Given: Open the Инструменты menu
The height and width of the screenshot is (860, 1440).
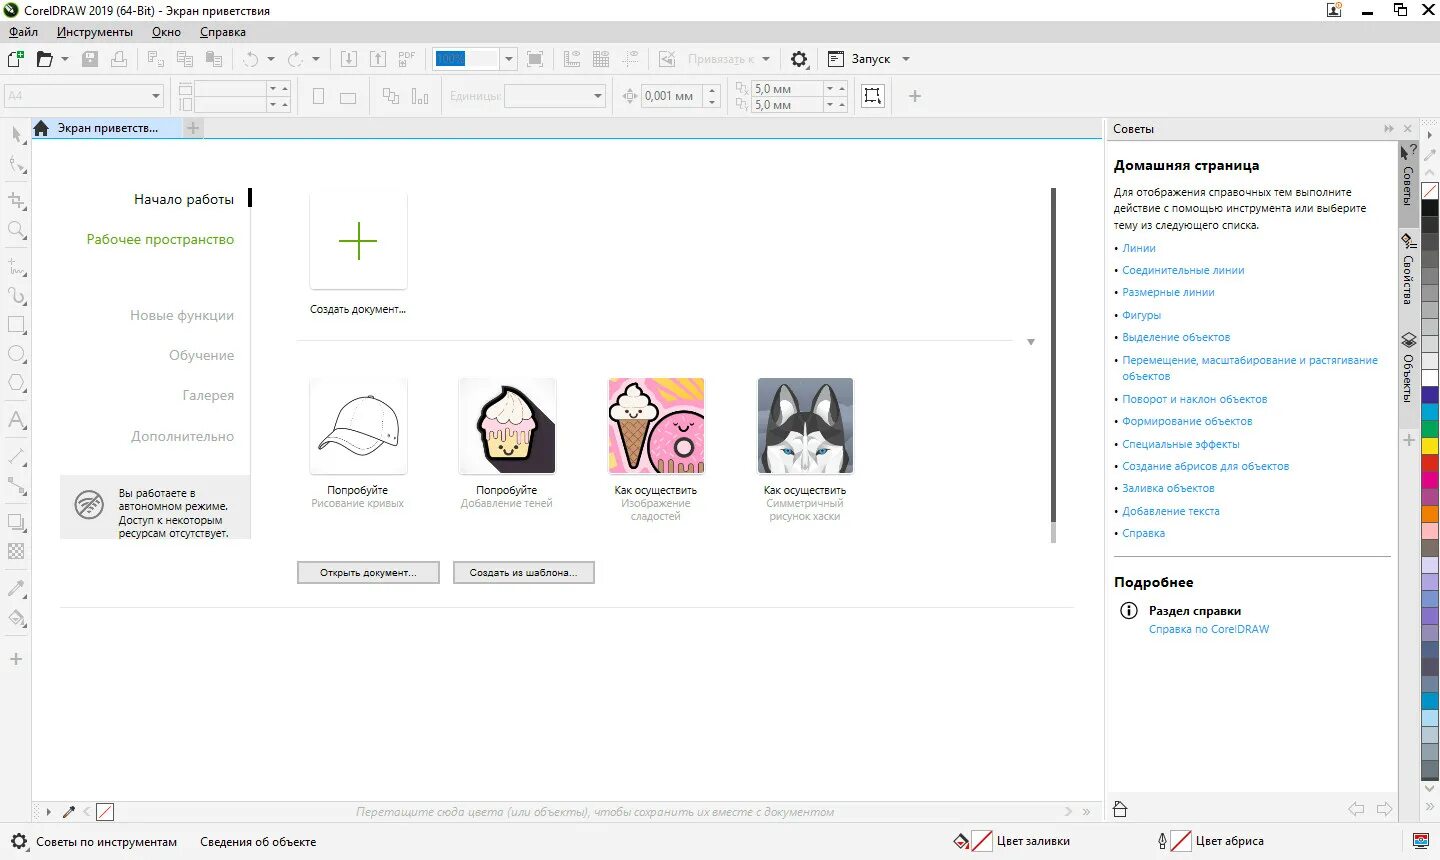Looking at the screenshot, I should 95,32.
